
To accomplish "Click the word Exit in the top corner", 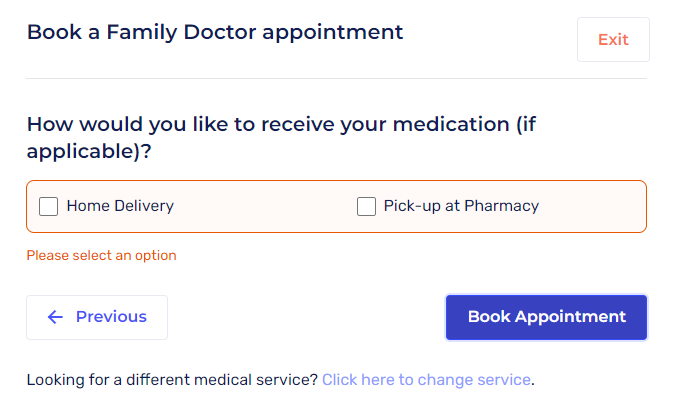I will click(x=613, y=40).
